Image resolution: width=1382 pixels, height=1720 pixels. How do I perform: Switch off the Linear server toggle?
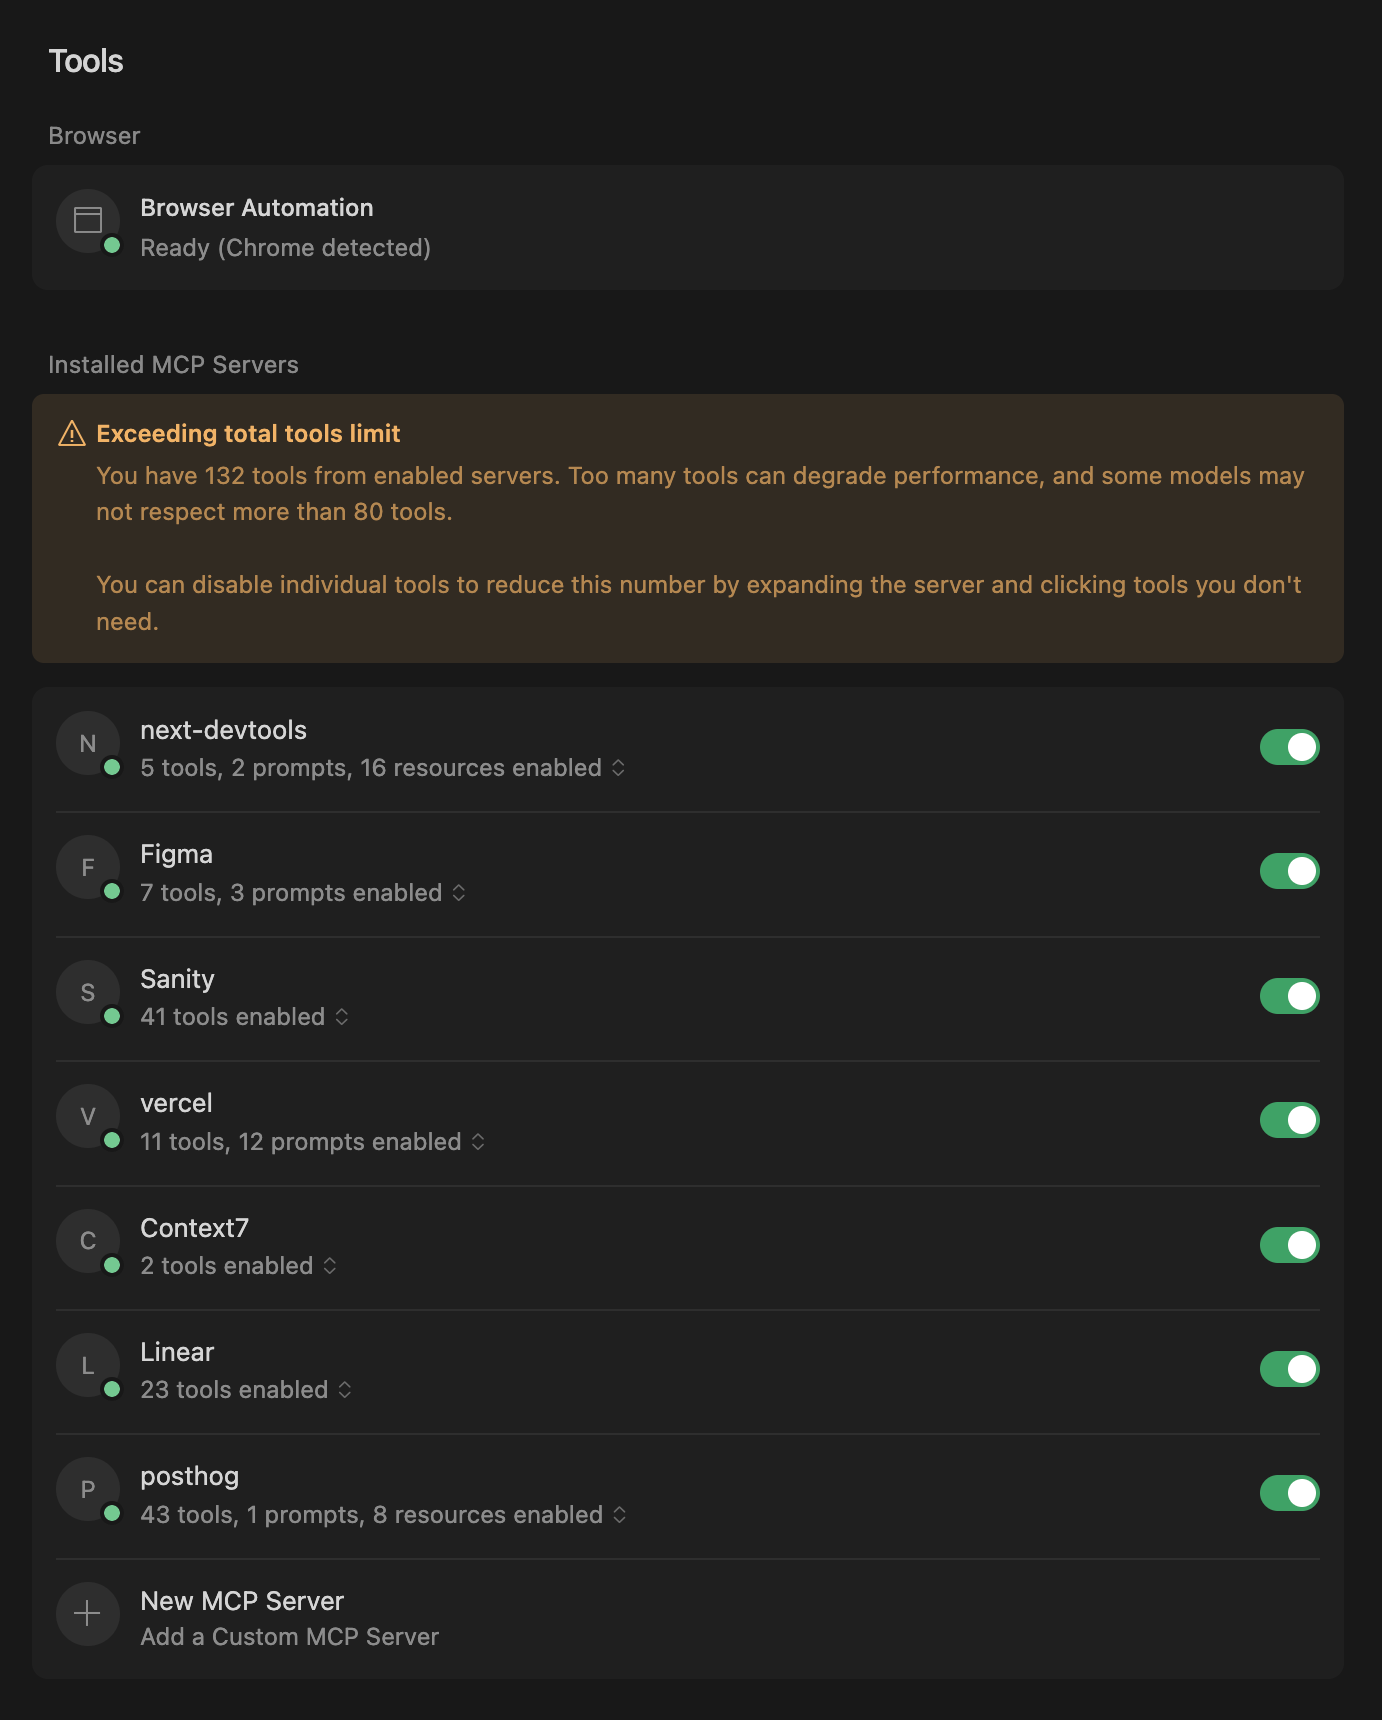1289,1369
